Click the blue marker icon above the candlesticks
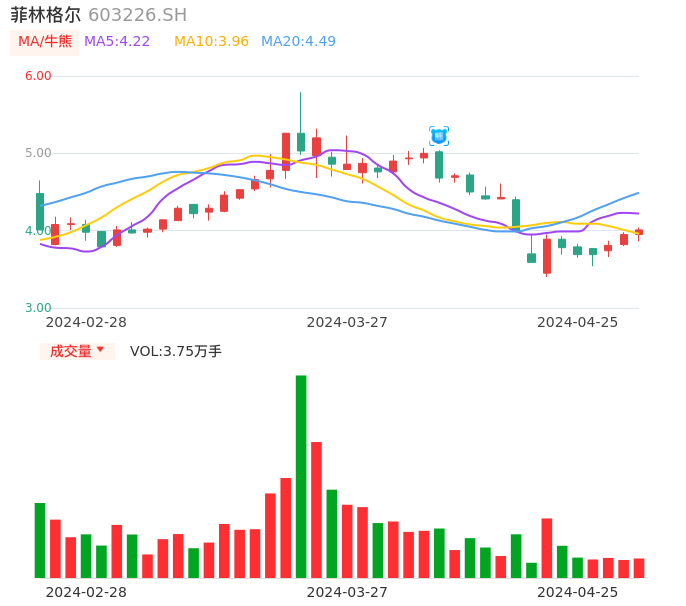 click(438, 136)
